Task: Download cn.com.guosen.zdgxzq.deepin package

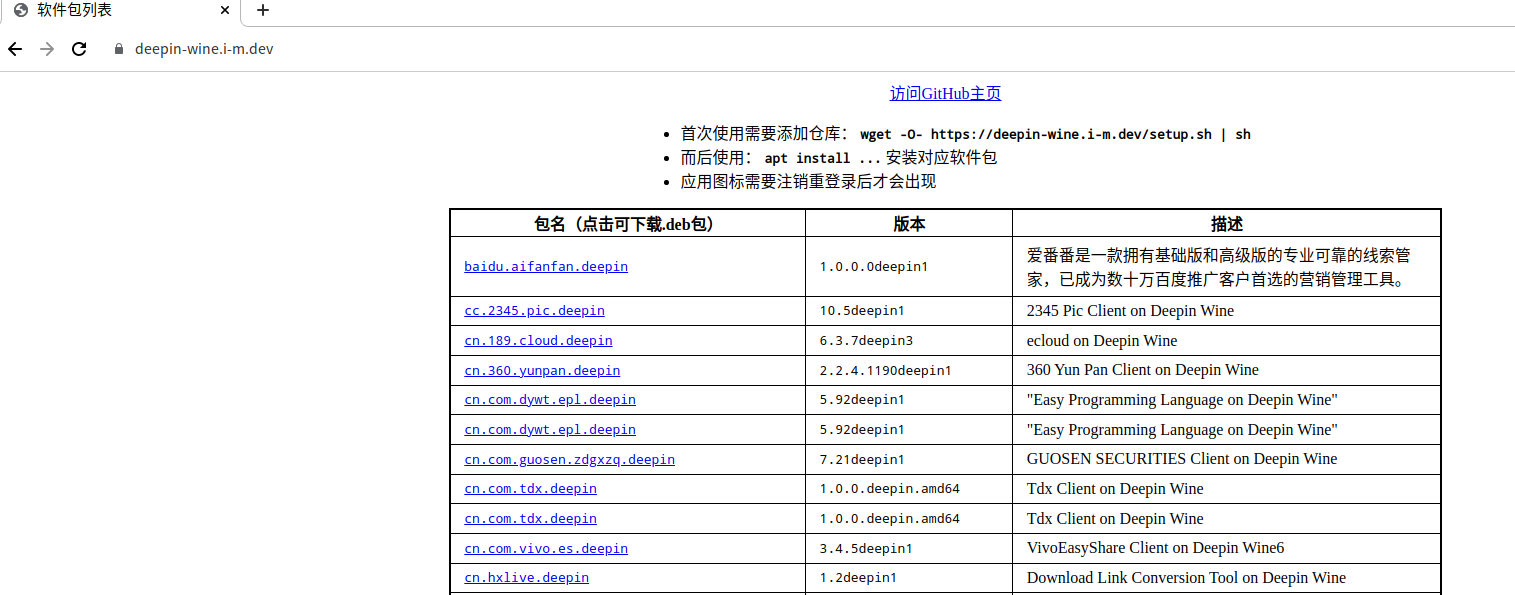Action: [x=569, y=460]
